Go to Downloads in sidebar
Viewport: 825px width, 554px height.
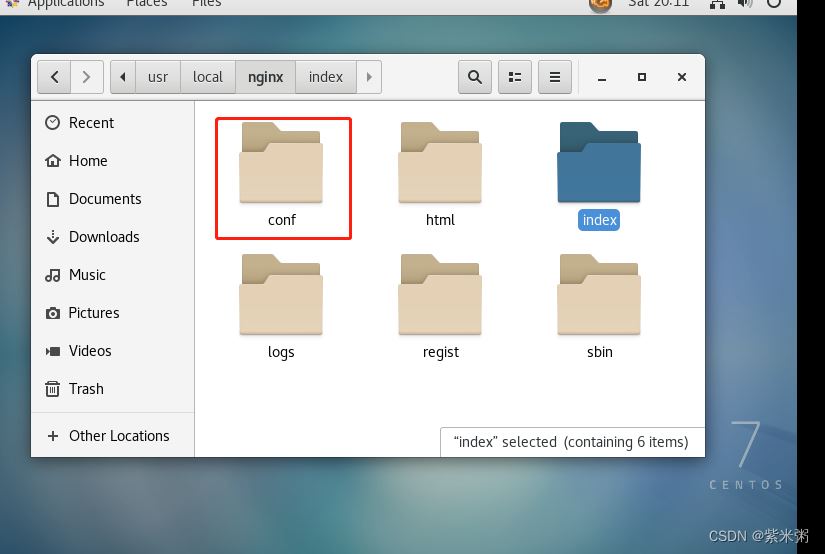103,237
